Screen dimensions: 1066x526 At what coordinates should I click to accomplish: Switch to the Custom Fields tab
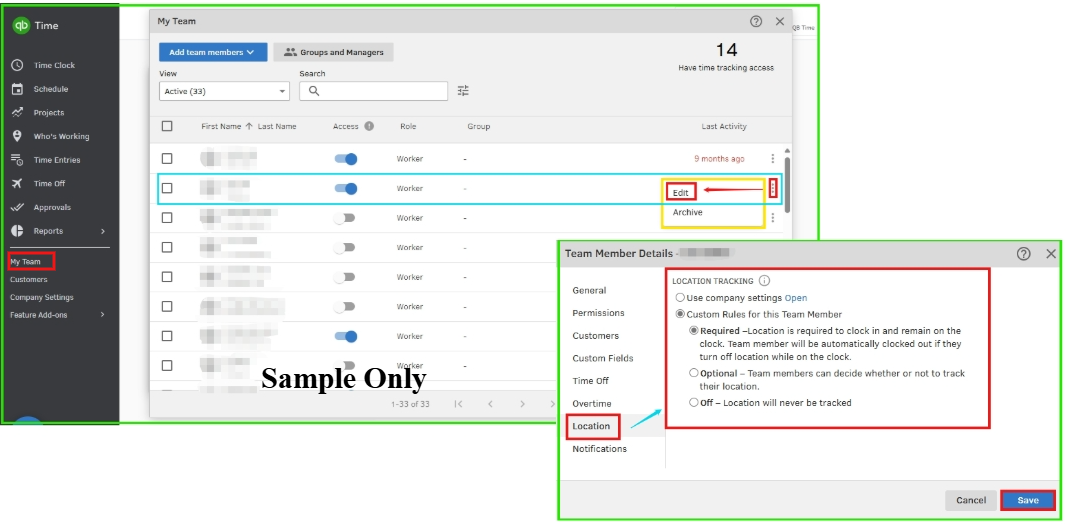pyautogui.click(x=603, y=358)
